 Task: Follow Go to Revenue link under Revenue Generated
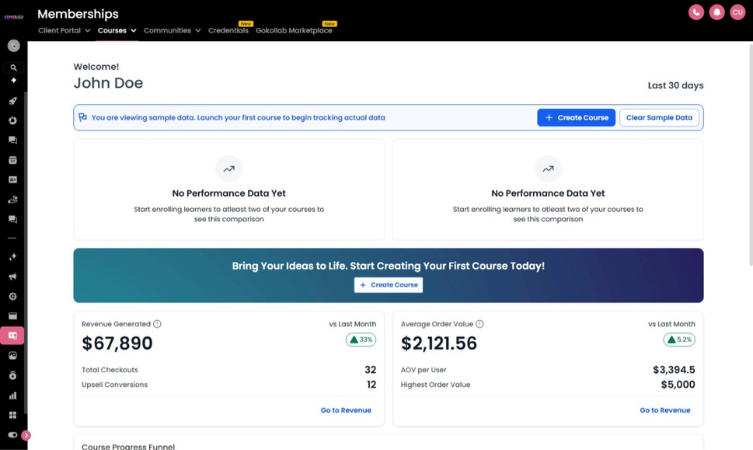click(345, 410)
